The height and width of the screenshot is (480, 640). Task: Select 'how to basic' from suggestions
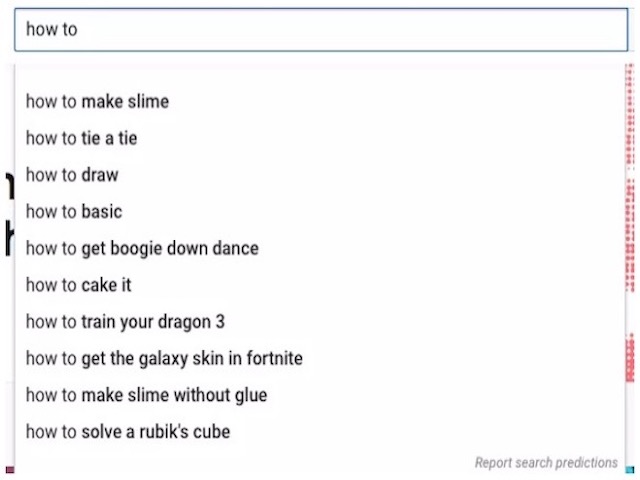(74, 211)
